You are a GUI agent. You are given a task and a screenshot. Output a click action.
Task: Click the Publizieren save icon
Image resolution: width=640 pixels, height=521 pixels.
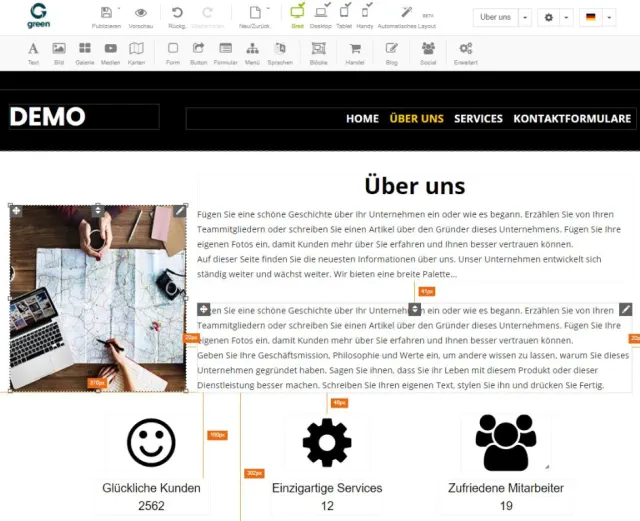[106, 13]
